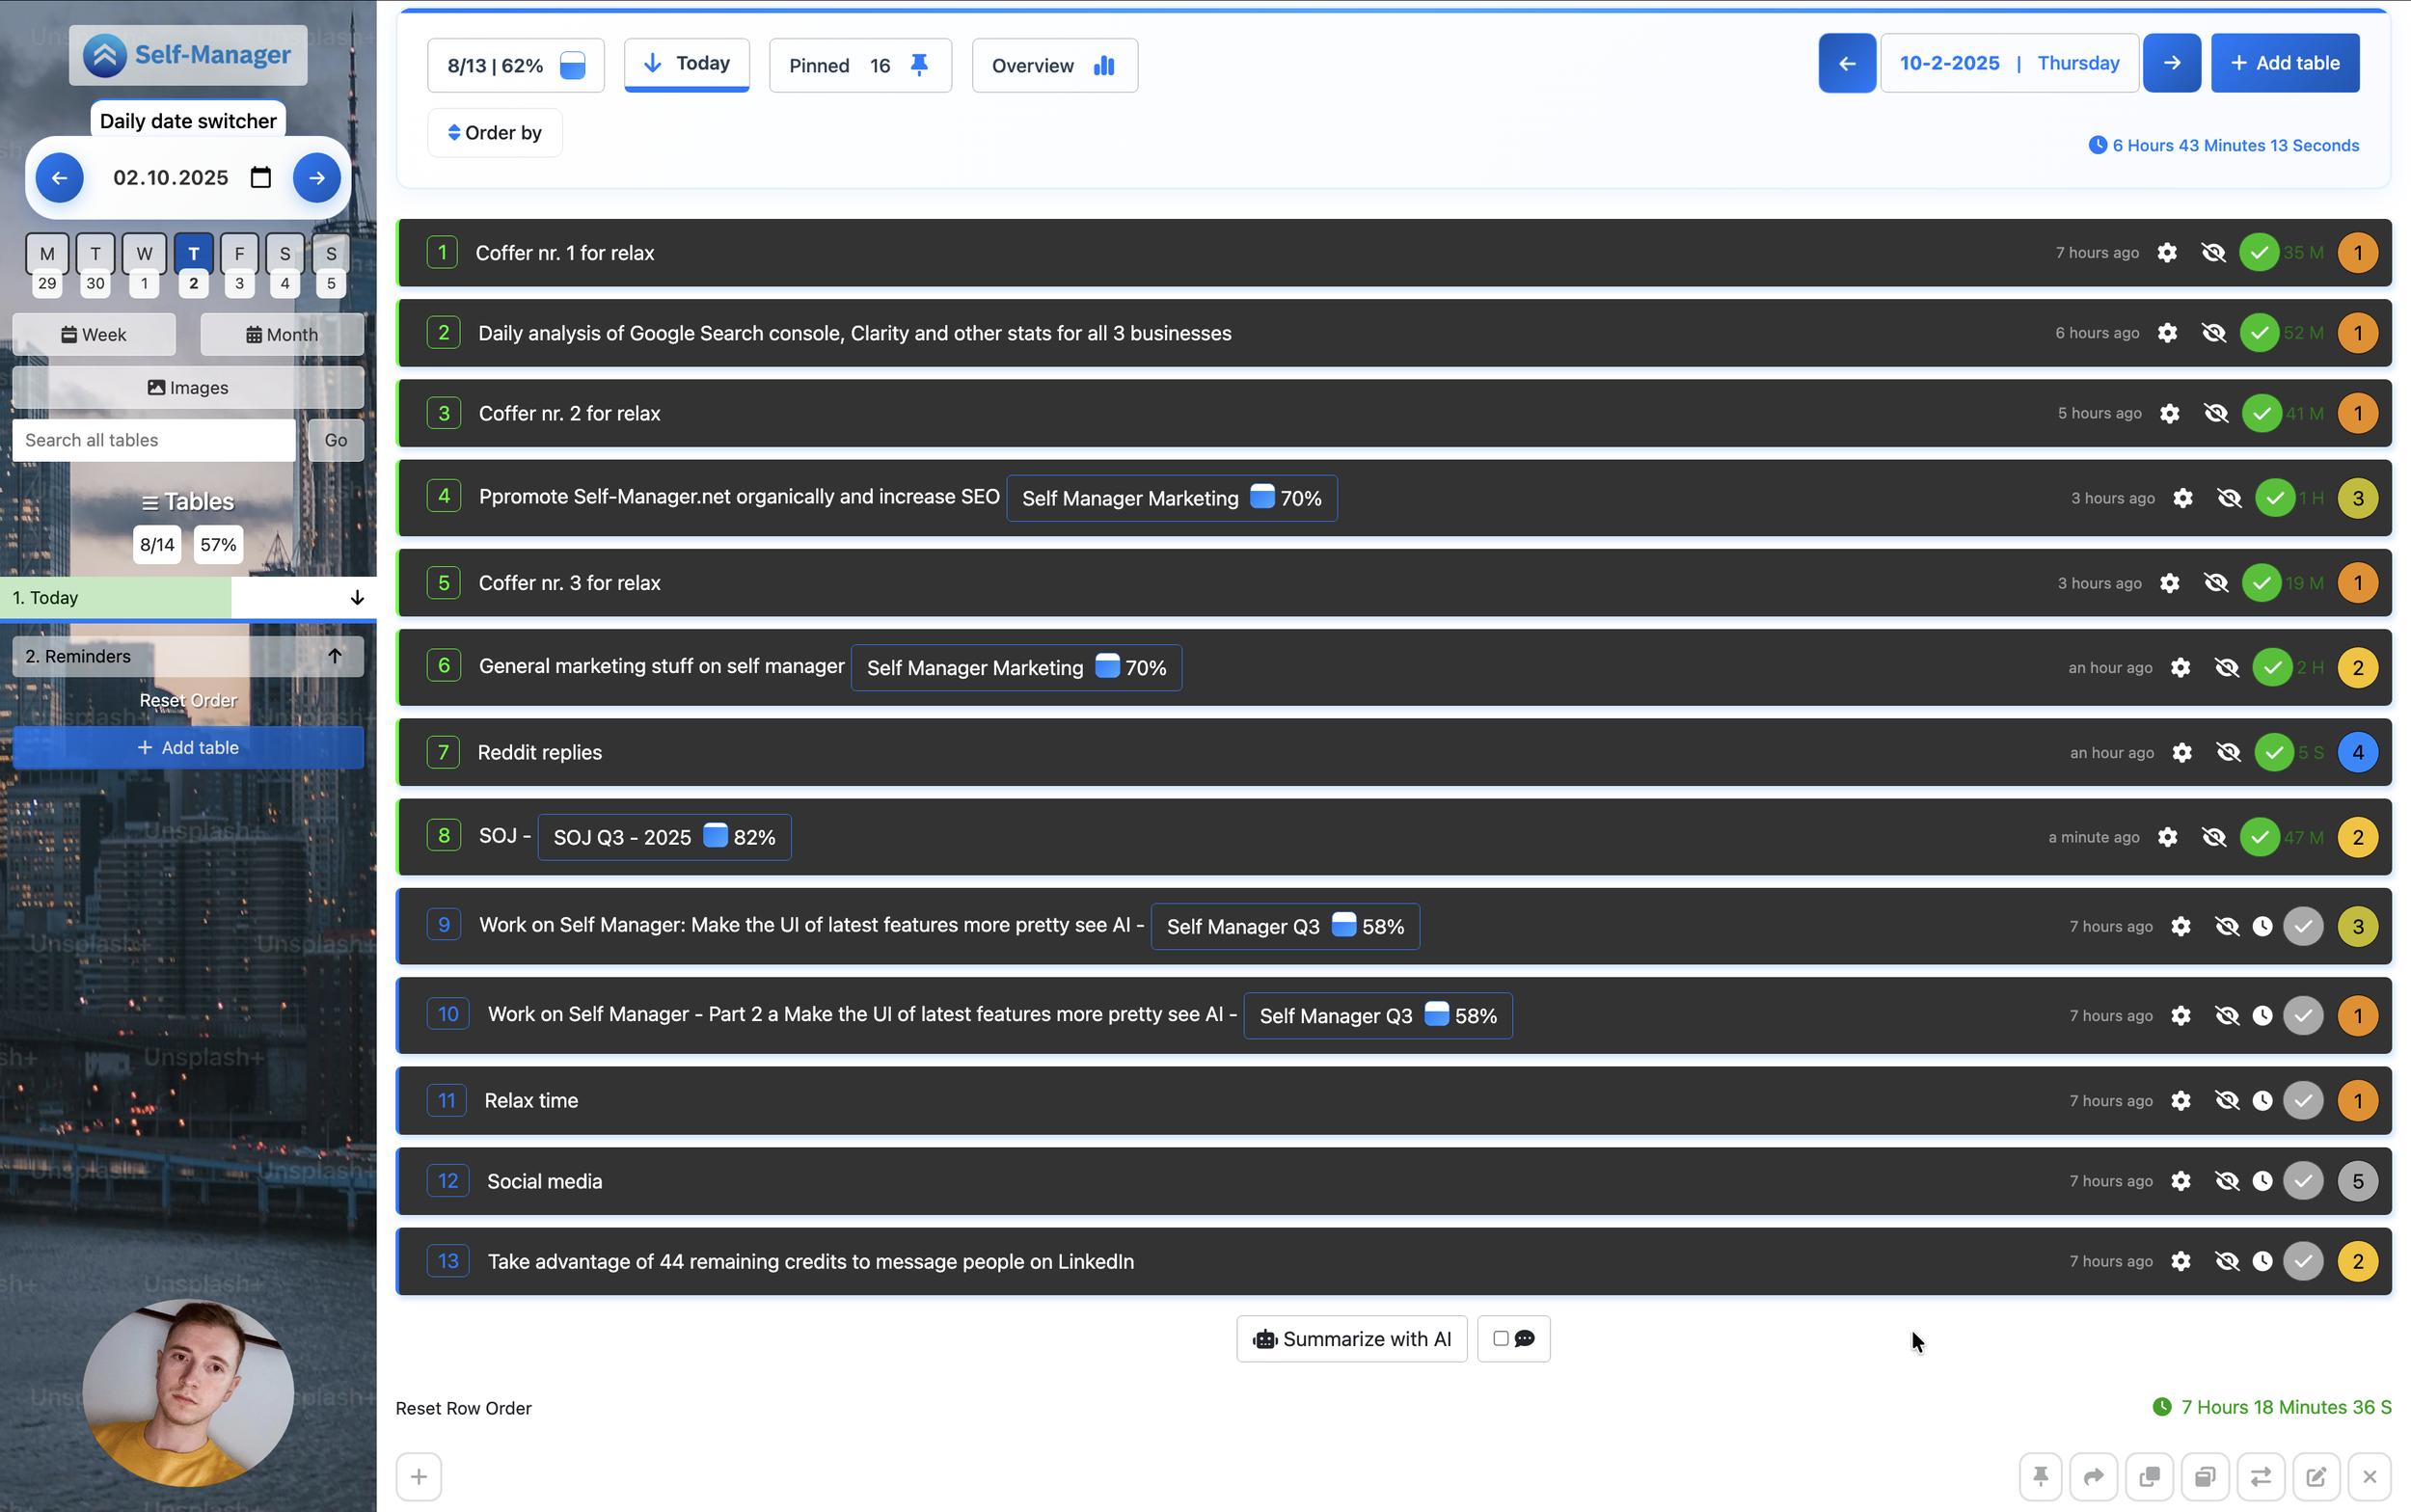Hide the Coffer nr. 1 for relax row
The image size is (2411, 1512).
click(2214, 252)
